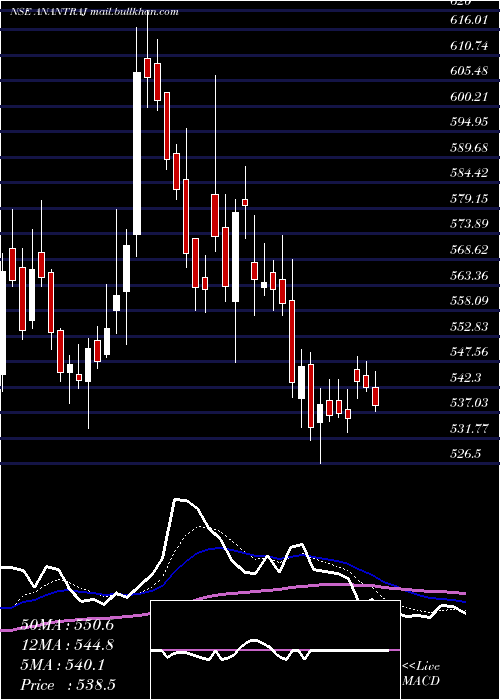Image resolution: width=500 pixels, height=700 pixels.
Task: Click the last red candlestick on the right
Action: [375, 396]
